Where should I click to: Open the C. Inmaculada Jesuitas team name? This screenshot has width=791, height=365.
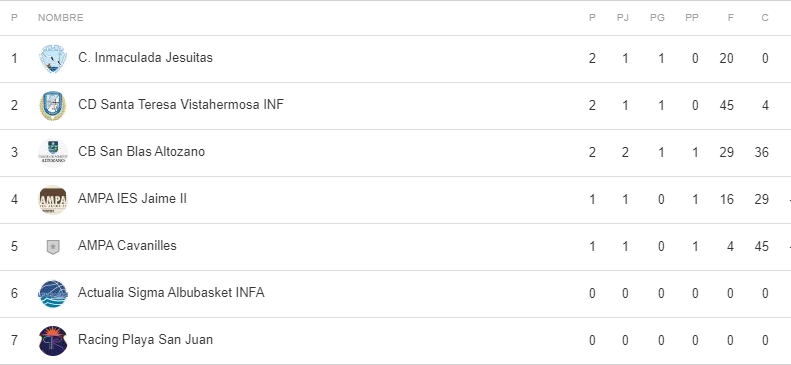coord(145,57)
